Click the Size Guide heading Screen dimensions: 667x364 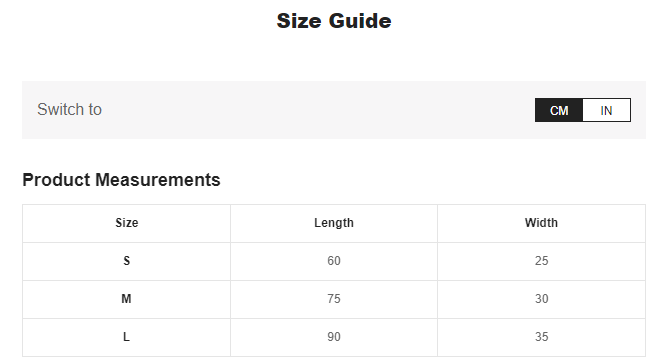click(x=334, y=21)
